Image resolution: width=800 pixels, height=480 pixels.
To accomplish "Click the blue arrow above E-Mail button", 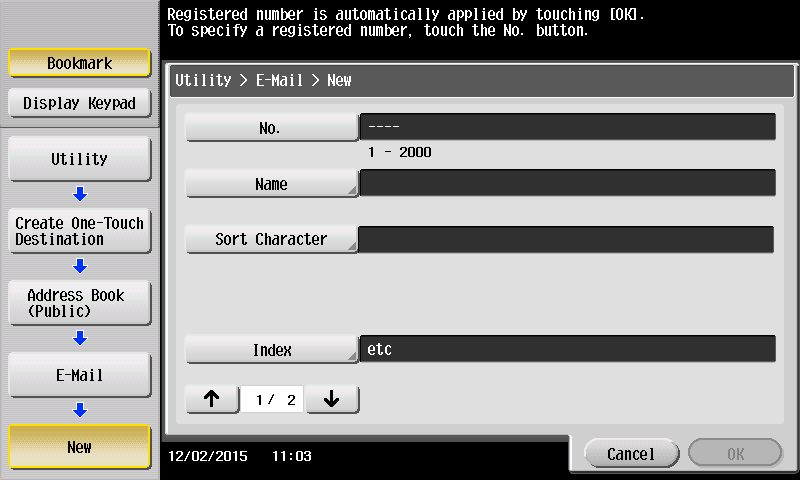I will tap(80, 338).
